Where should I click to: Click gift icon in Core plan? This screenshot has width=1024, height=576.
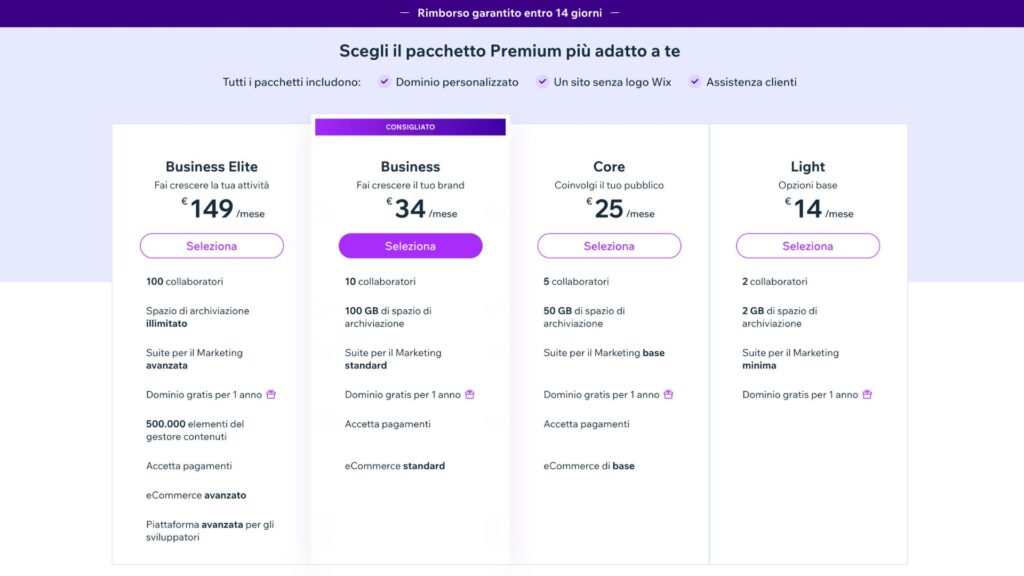669,394
